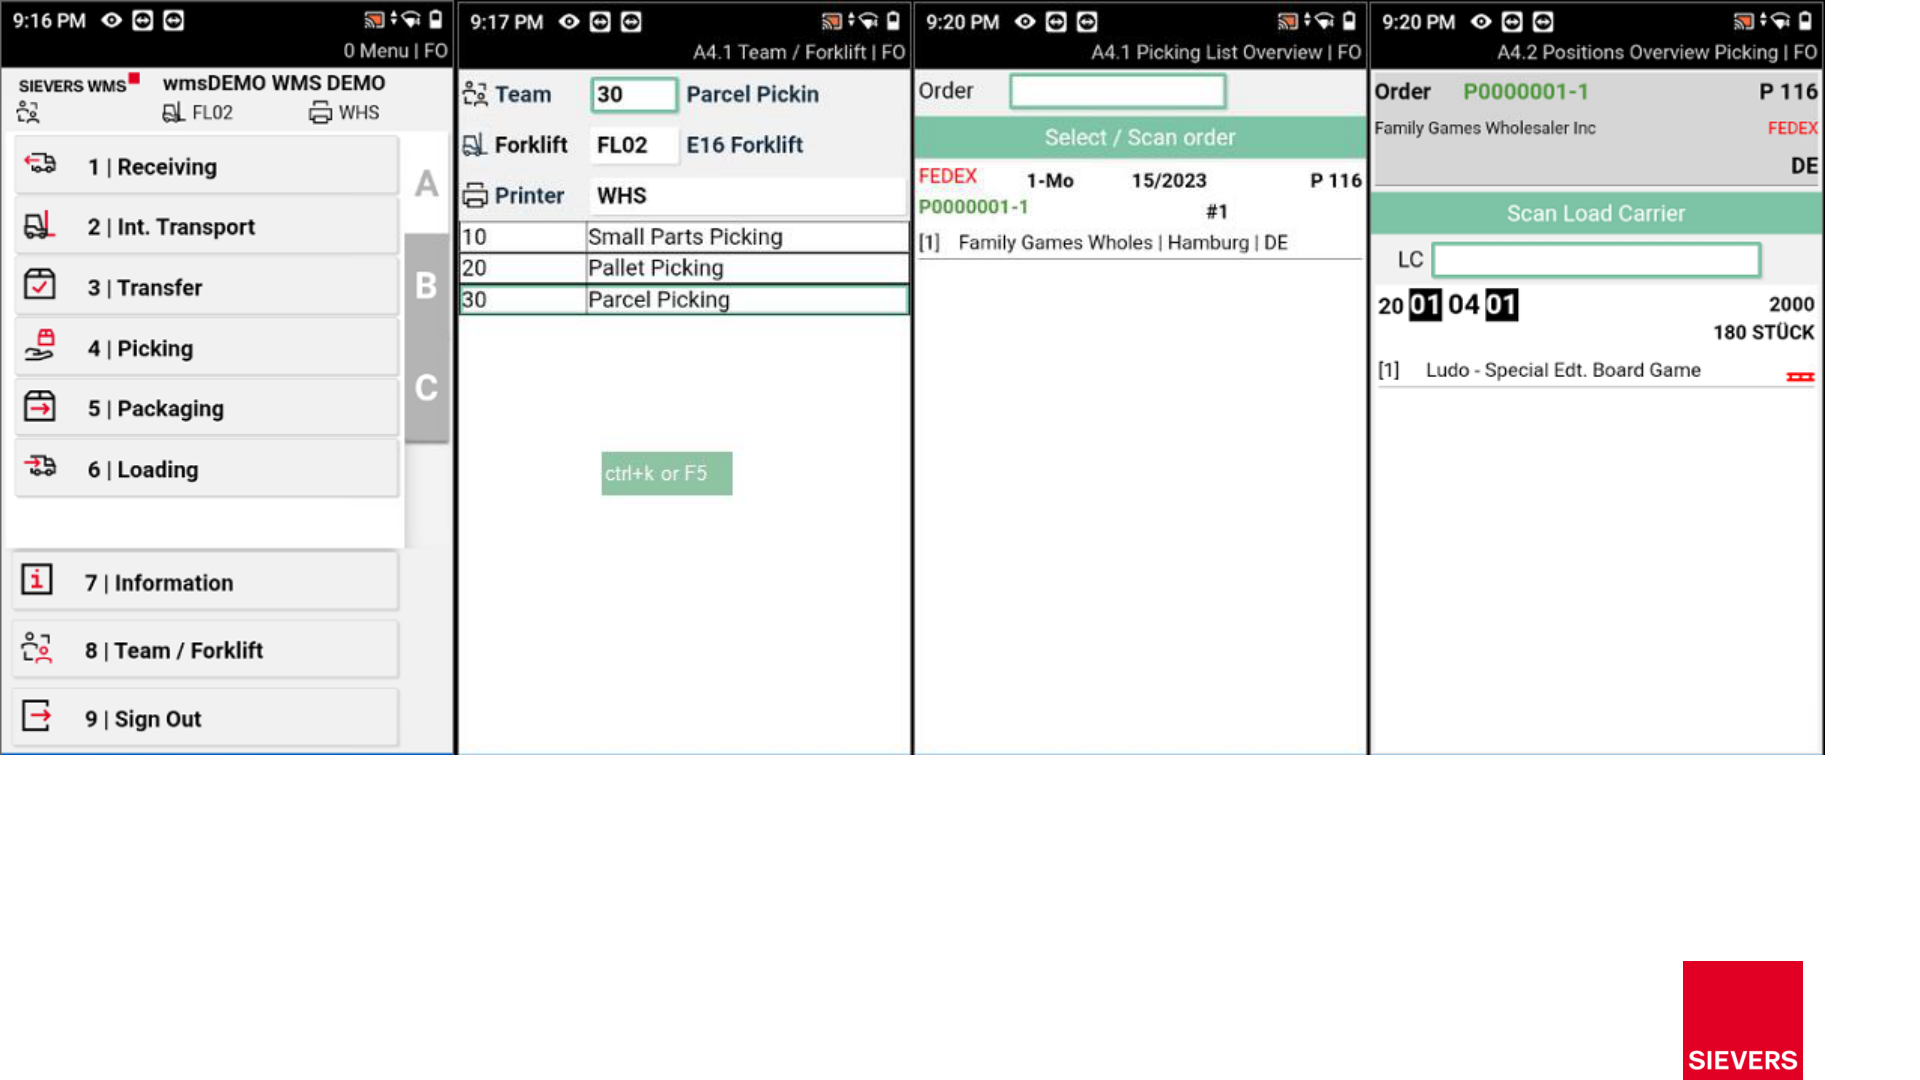
Task: Click the Sign Out exit icon
Action: coord(37,716)
